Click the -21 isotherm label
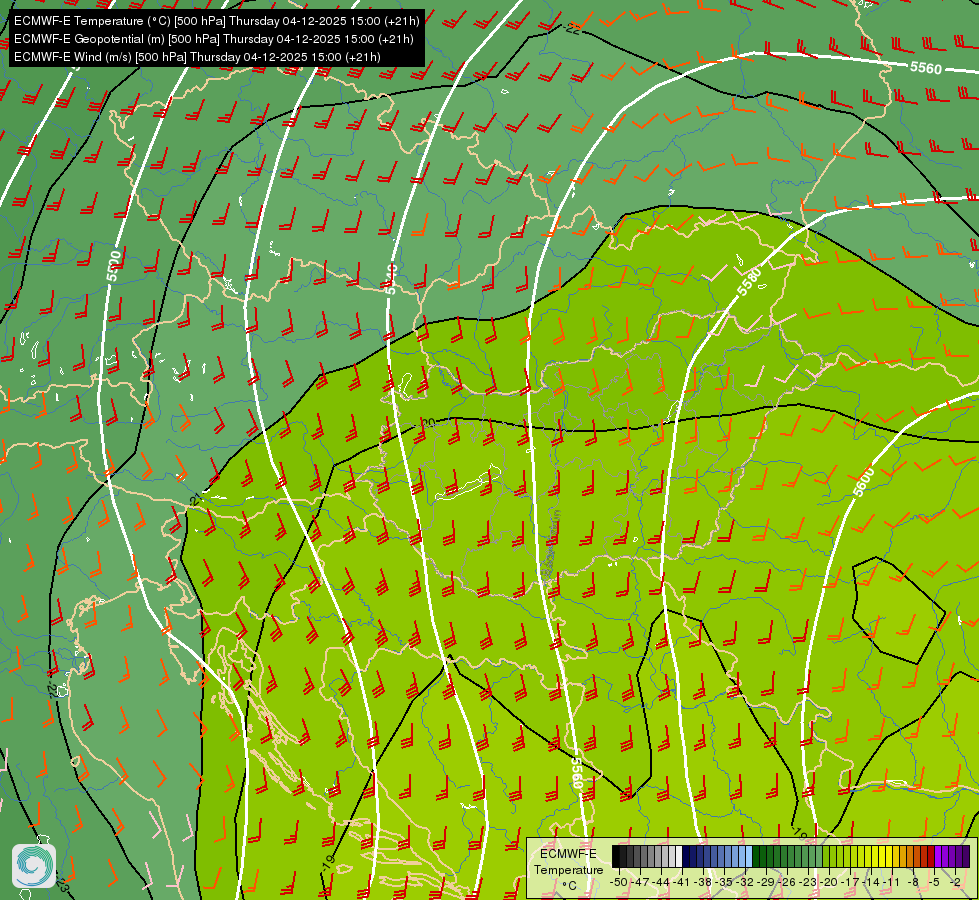The image size is (979, 900). coord(195,500)
